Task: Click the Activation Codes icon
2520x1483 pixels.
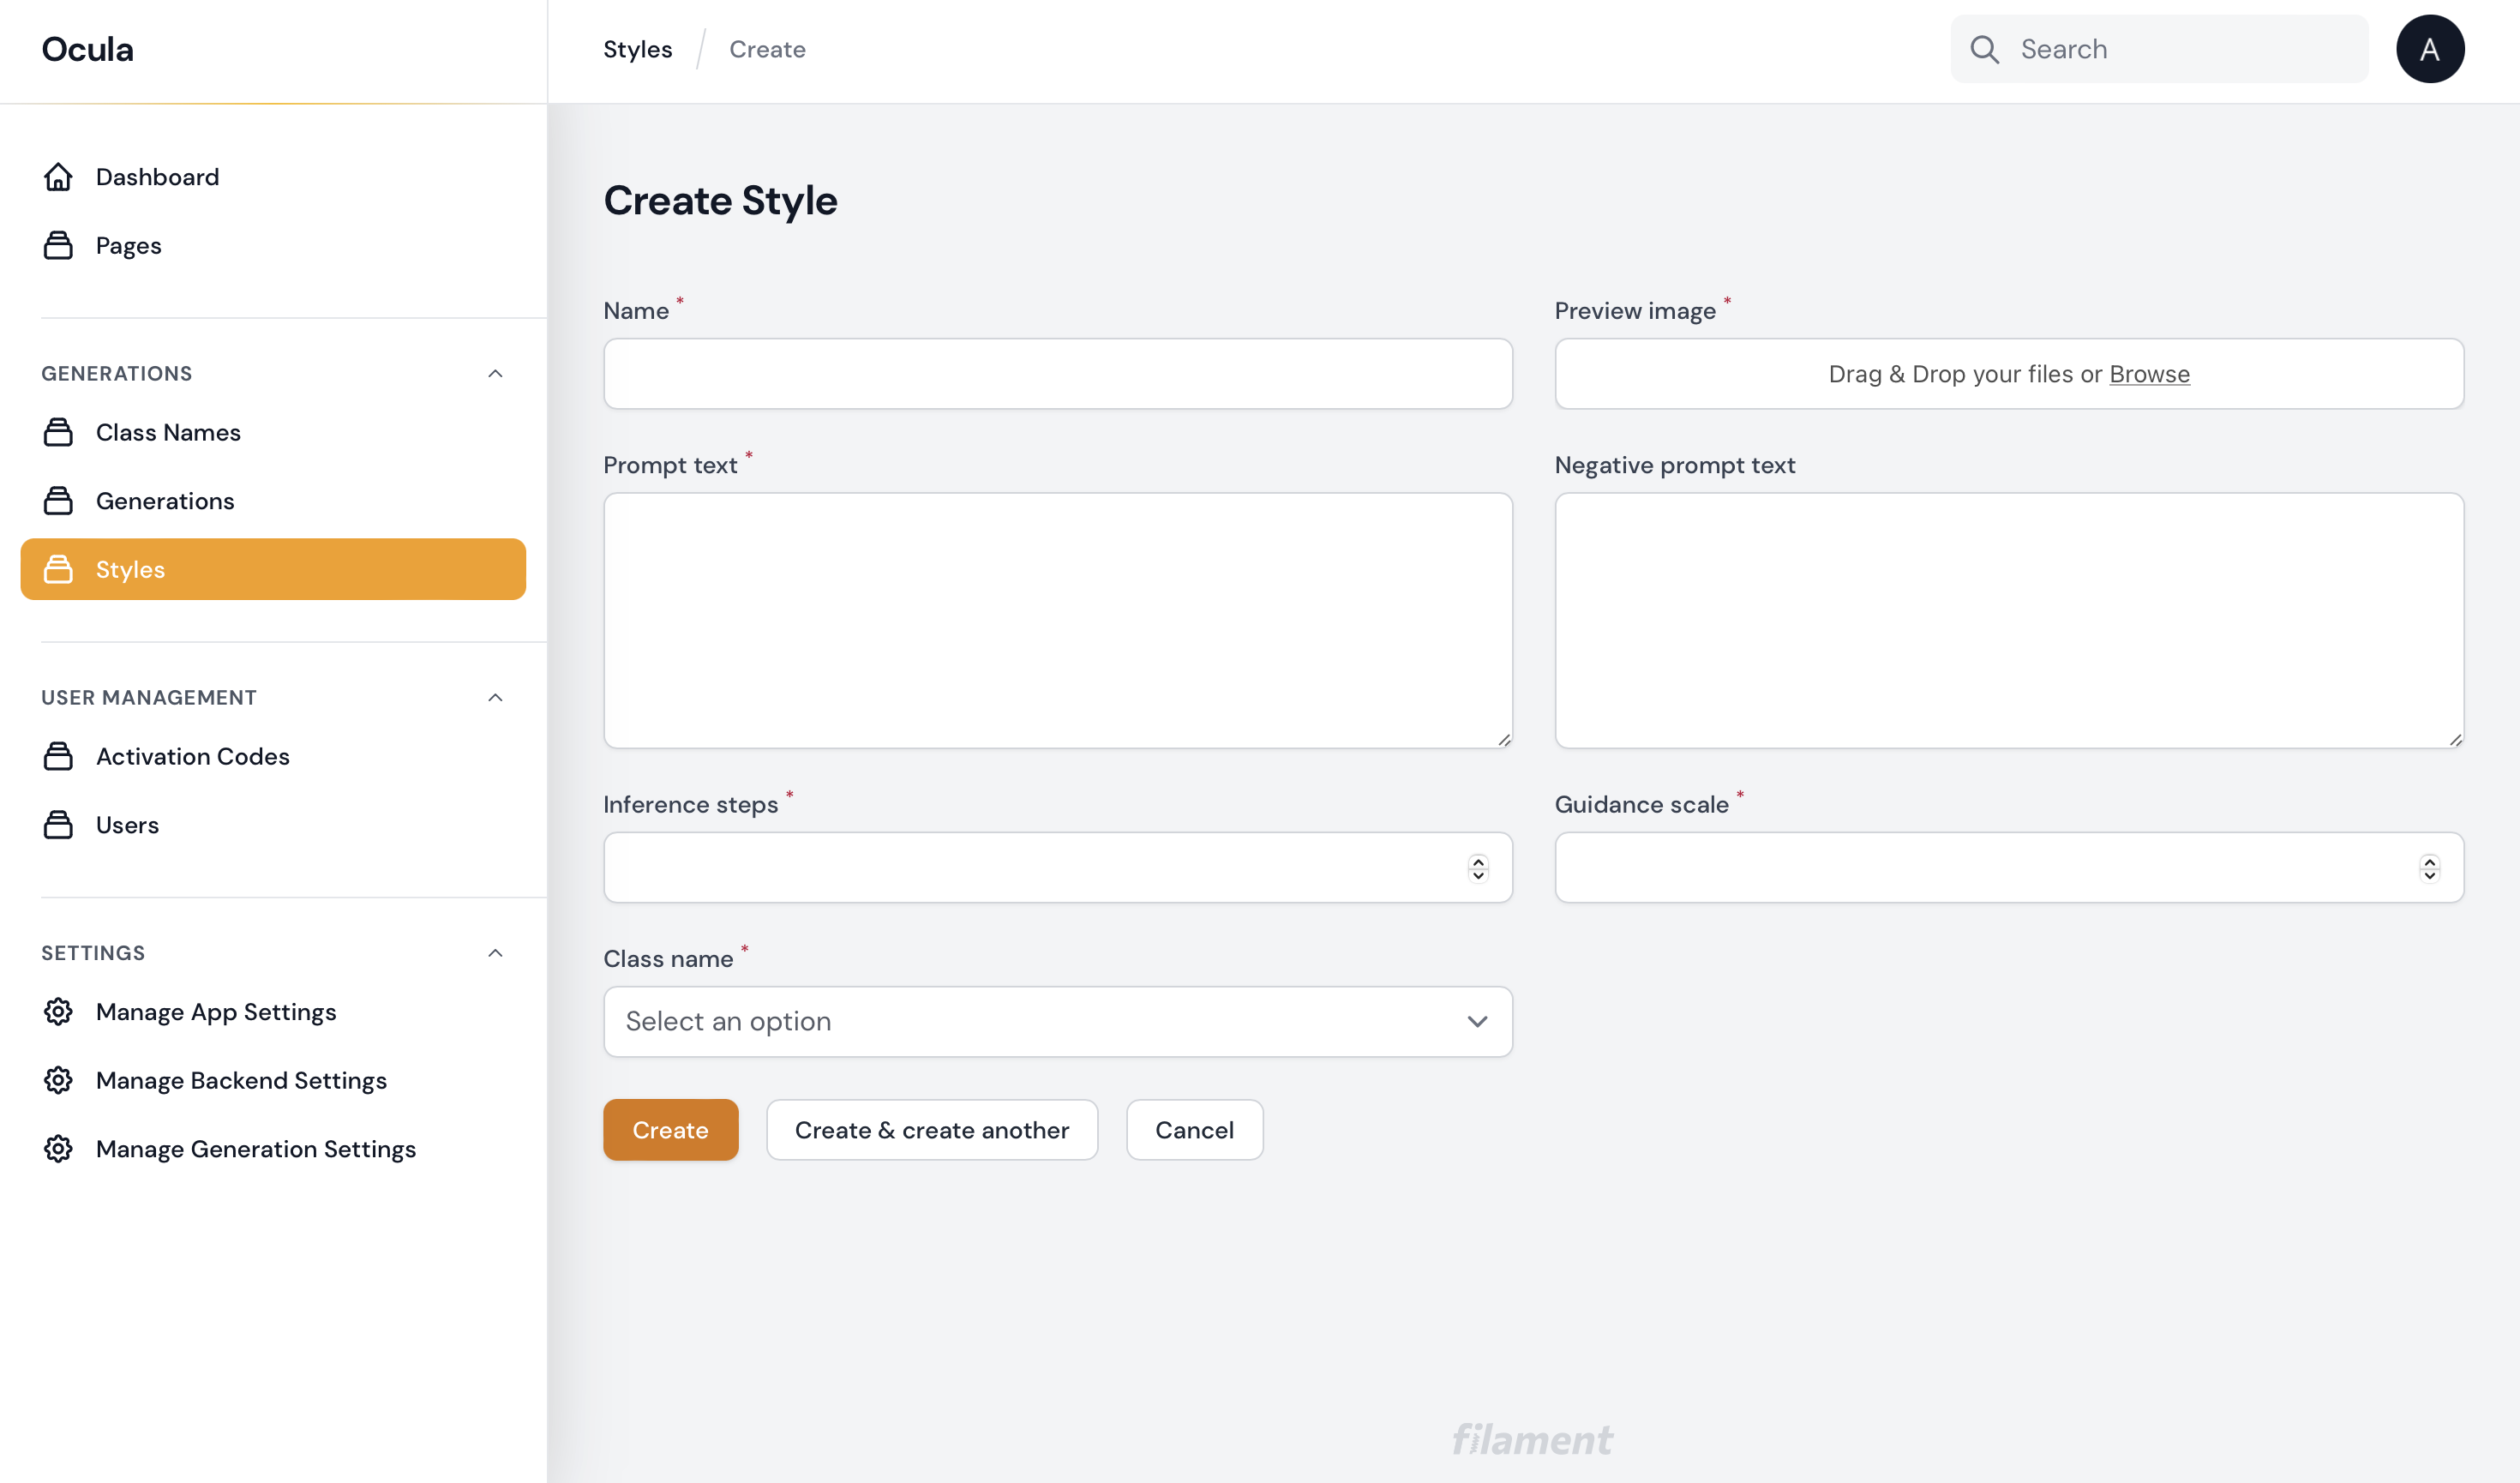Action: [x=58, y=757]
